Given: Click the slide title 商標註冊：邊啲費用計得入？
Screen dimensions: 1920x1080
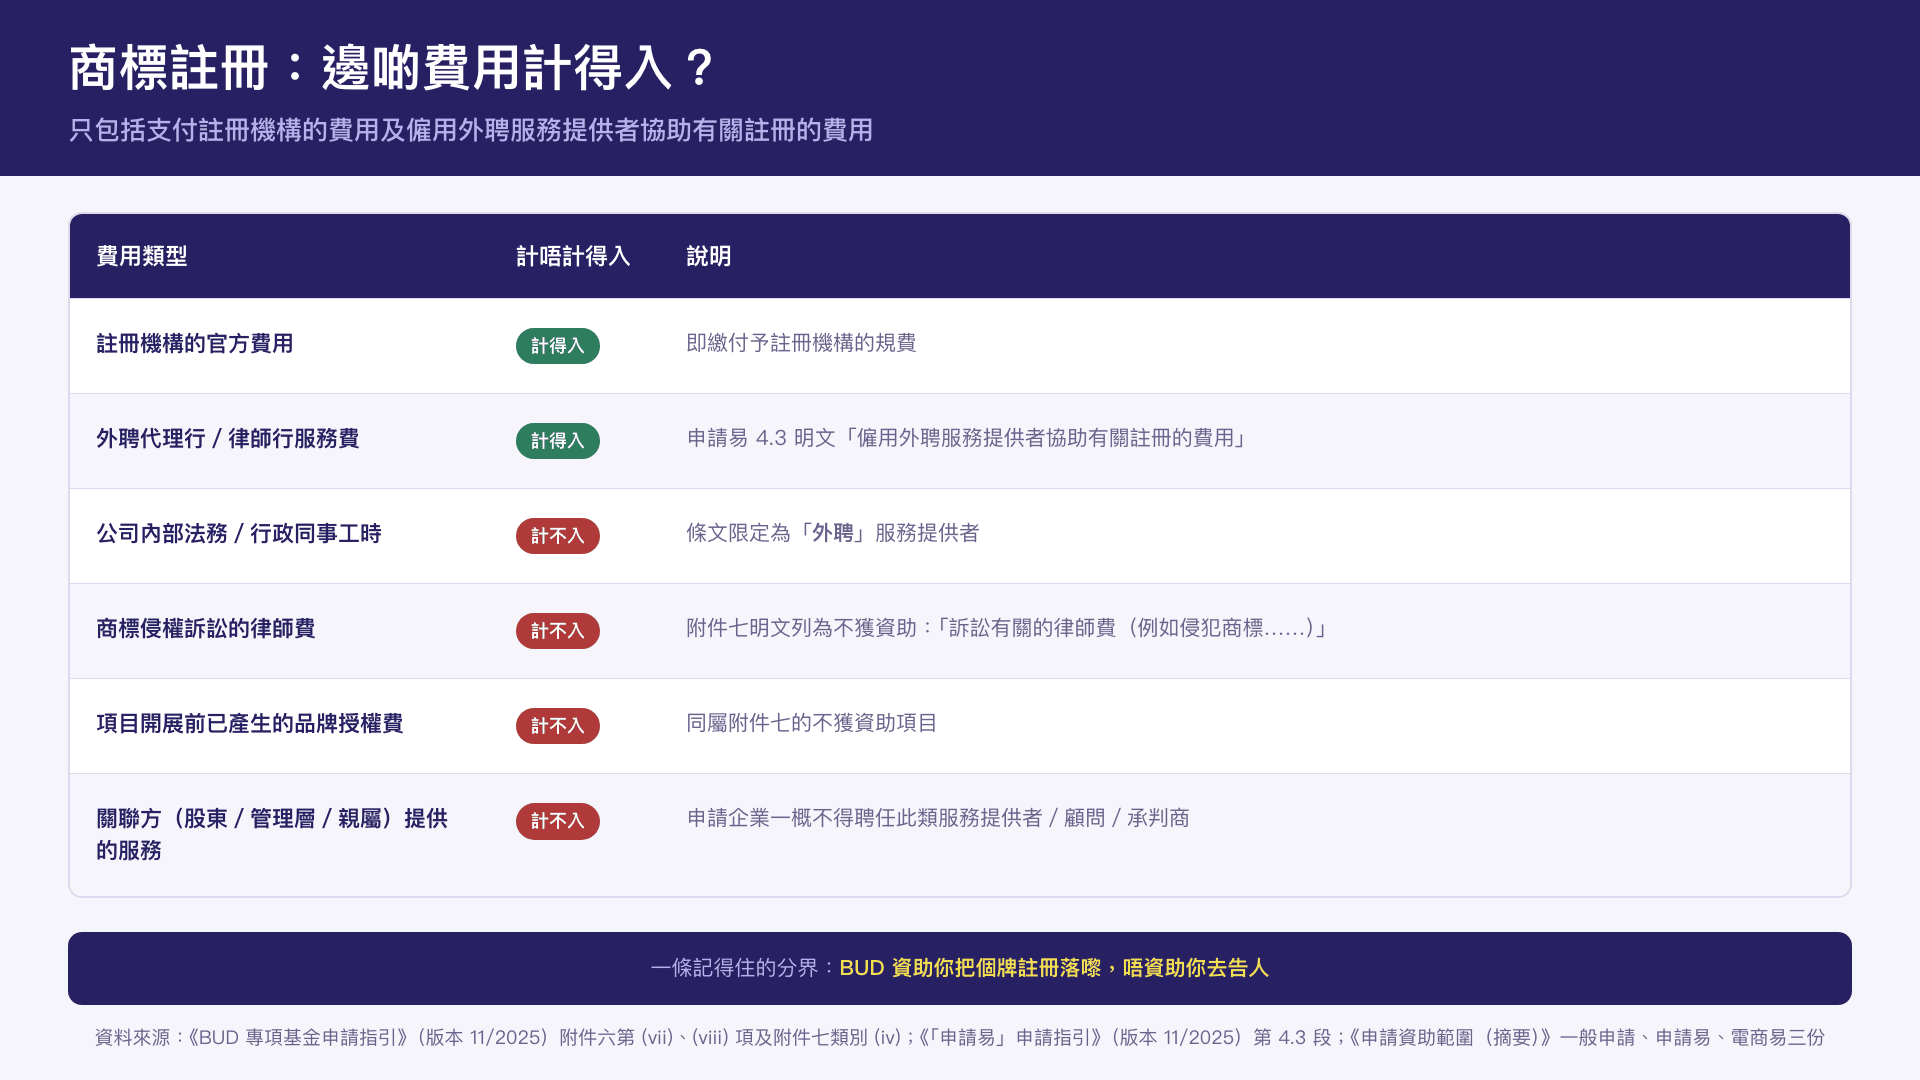Looking at the screenshot, I should (x=392, y=69).
